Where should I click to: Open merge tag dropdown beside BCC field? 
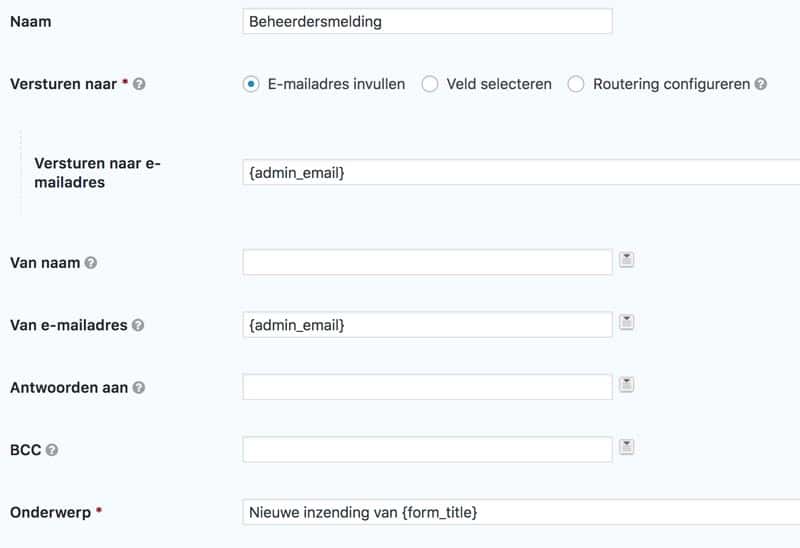(x=627, y=447)
